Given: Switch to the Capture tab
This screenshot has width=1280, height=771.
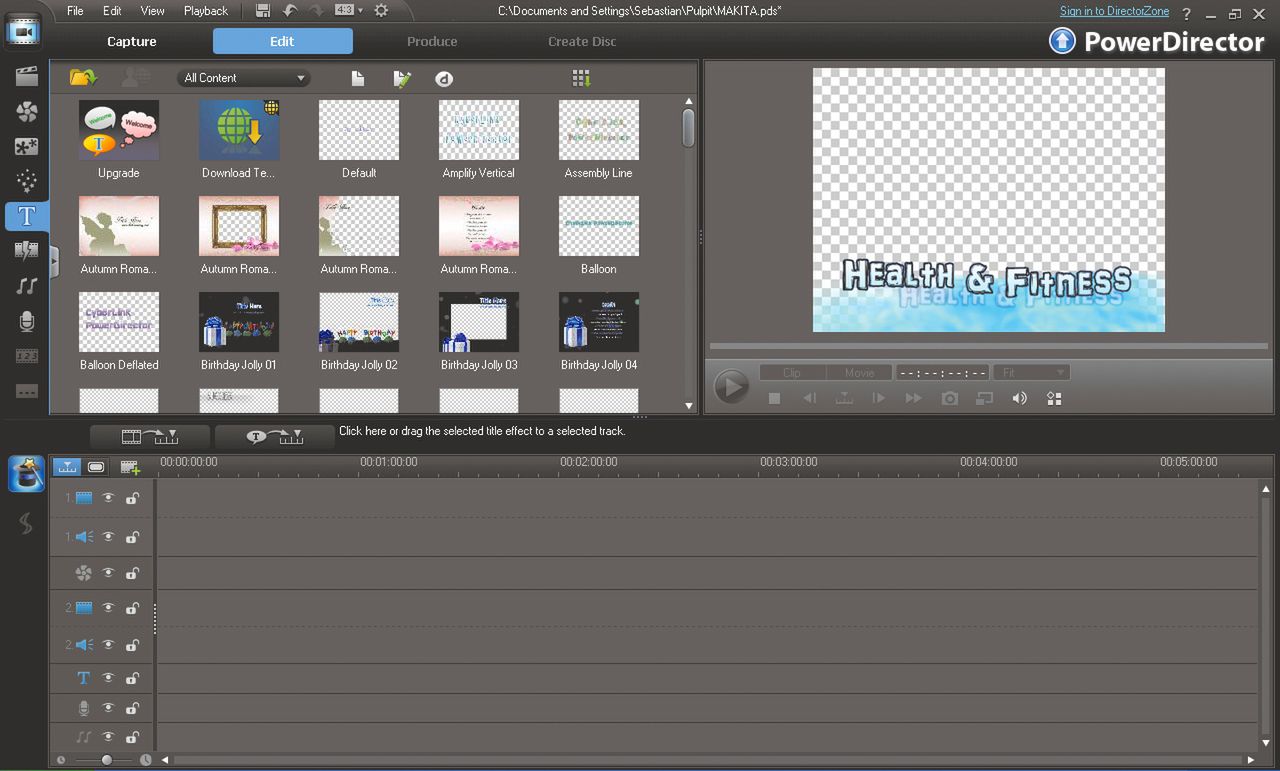Looking at the screenshot, I should pos(132,41).
